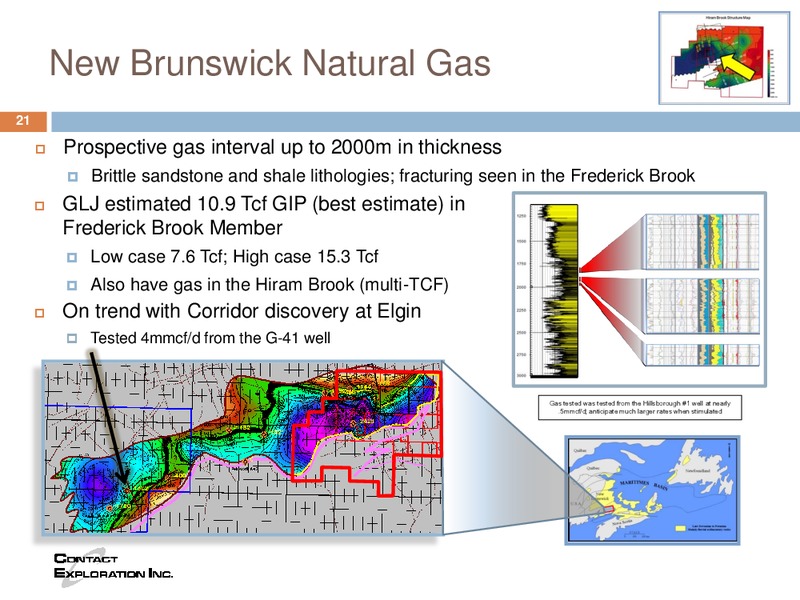Click the bullet marker beside Prospective gas interval
This screenshot has width=800, height=600.
(40, 149)
